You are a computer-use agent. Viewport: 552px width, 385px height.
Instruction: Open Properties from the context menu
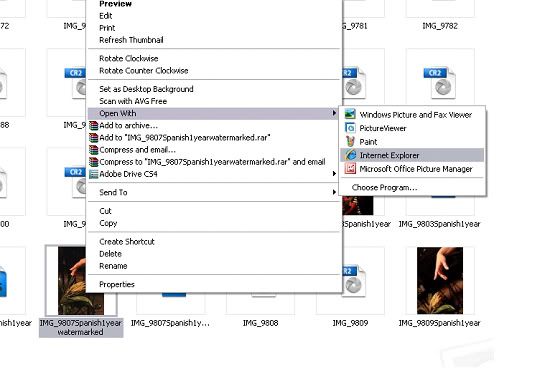coord(117,284)
